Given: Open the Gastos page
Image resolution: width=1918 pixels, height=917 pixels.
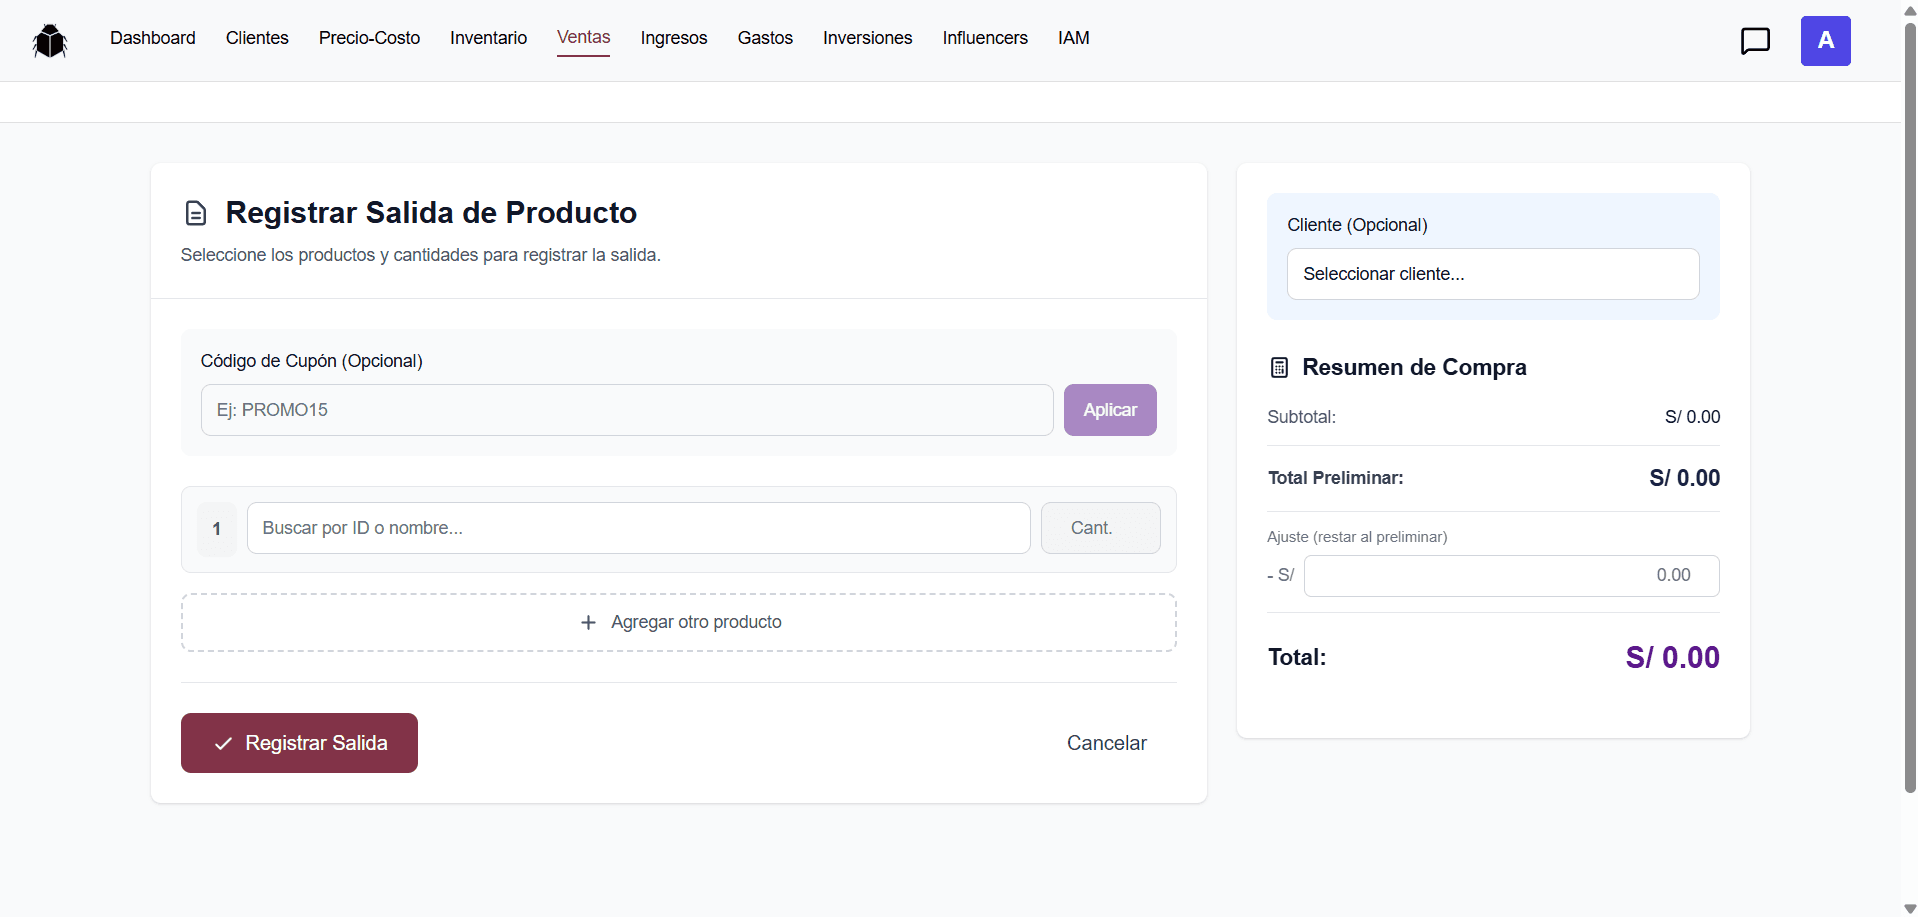Looking at the screenshot, I should coord(765,38).
